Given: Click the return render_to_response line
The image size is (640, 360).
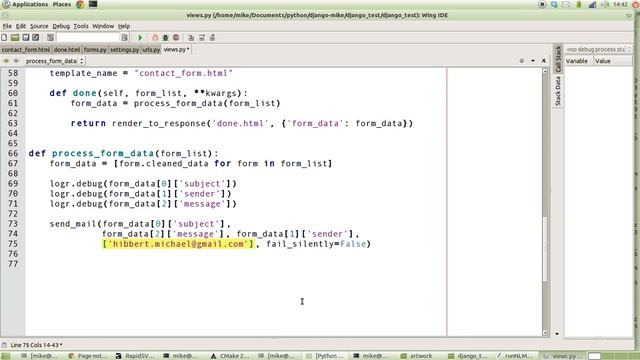Looking at the screenshot, I should (x=242, y=123).
